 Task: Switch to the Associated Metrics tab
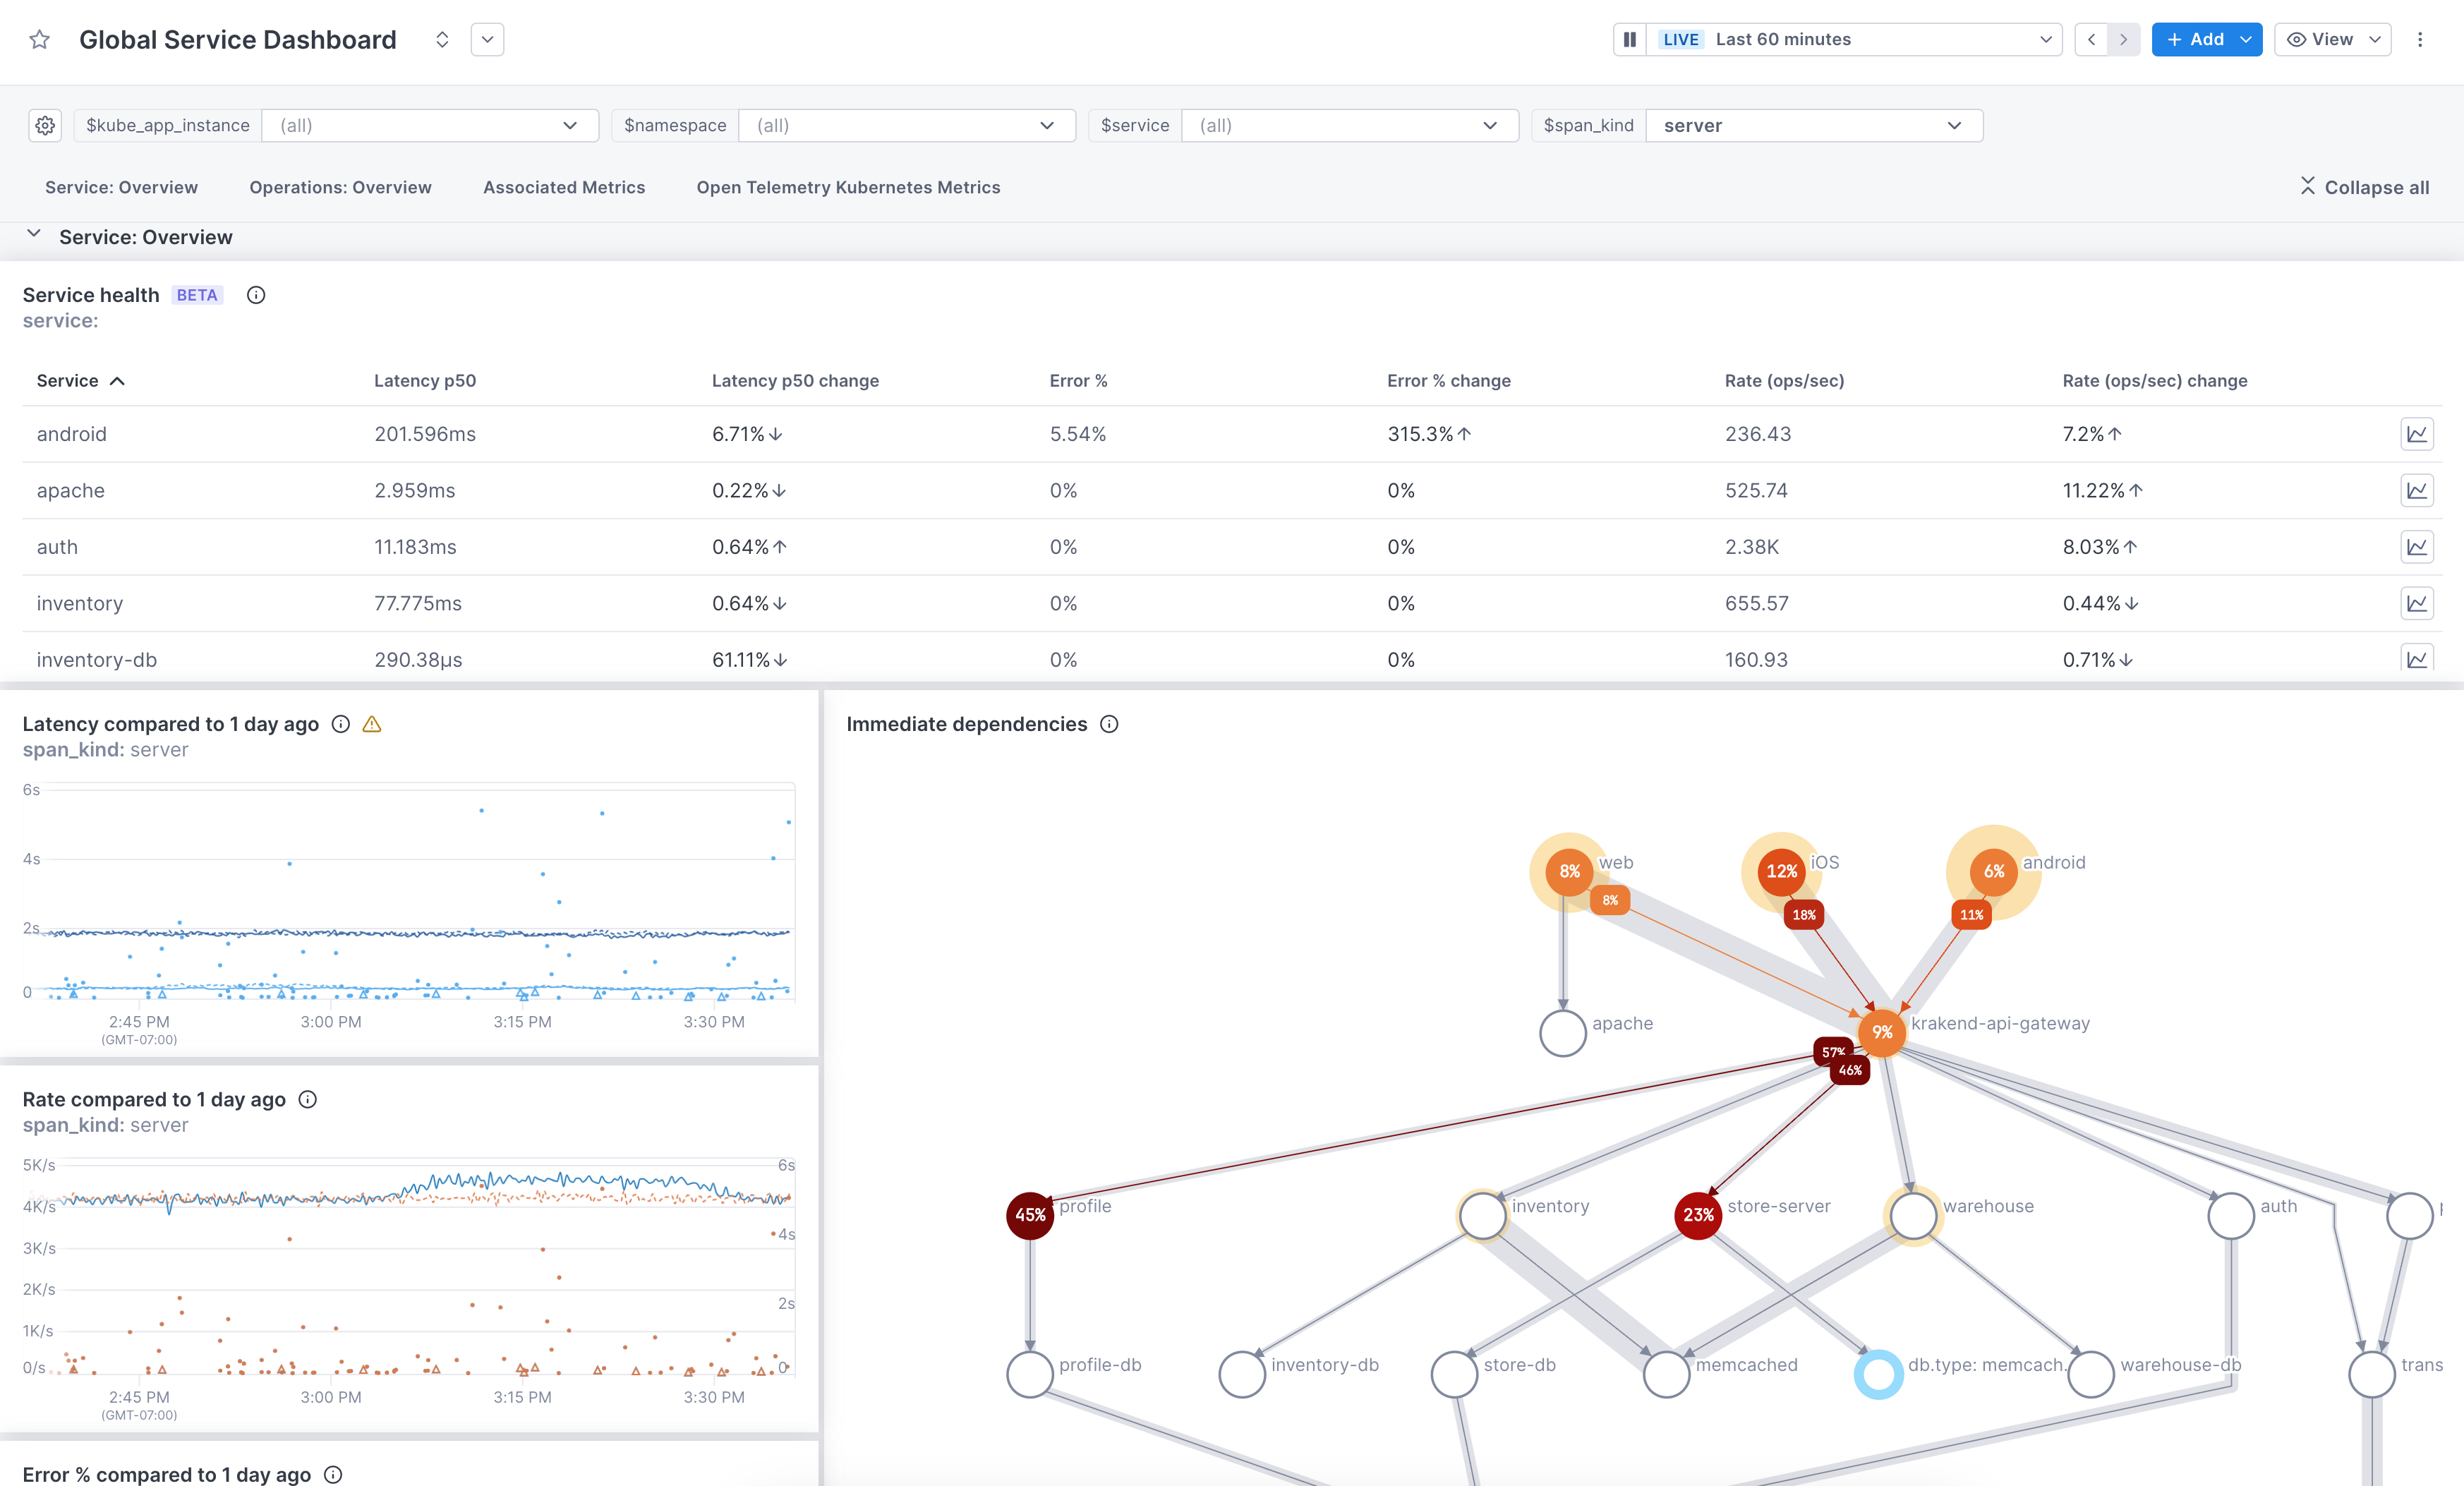(563, 185)
